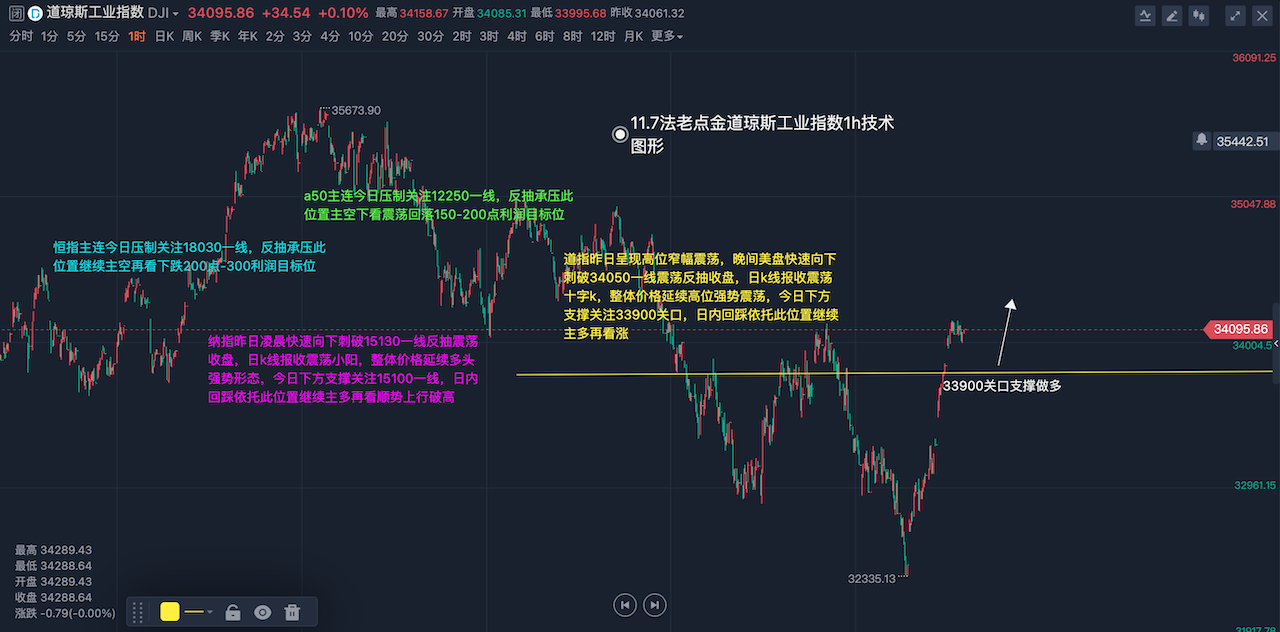The height and width of the screenshot is (632, 1280).
Task: Switch to 4时 timeframe
Action: [517, 36]
